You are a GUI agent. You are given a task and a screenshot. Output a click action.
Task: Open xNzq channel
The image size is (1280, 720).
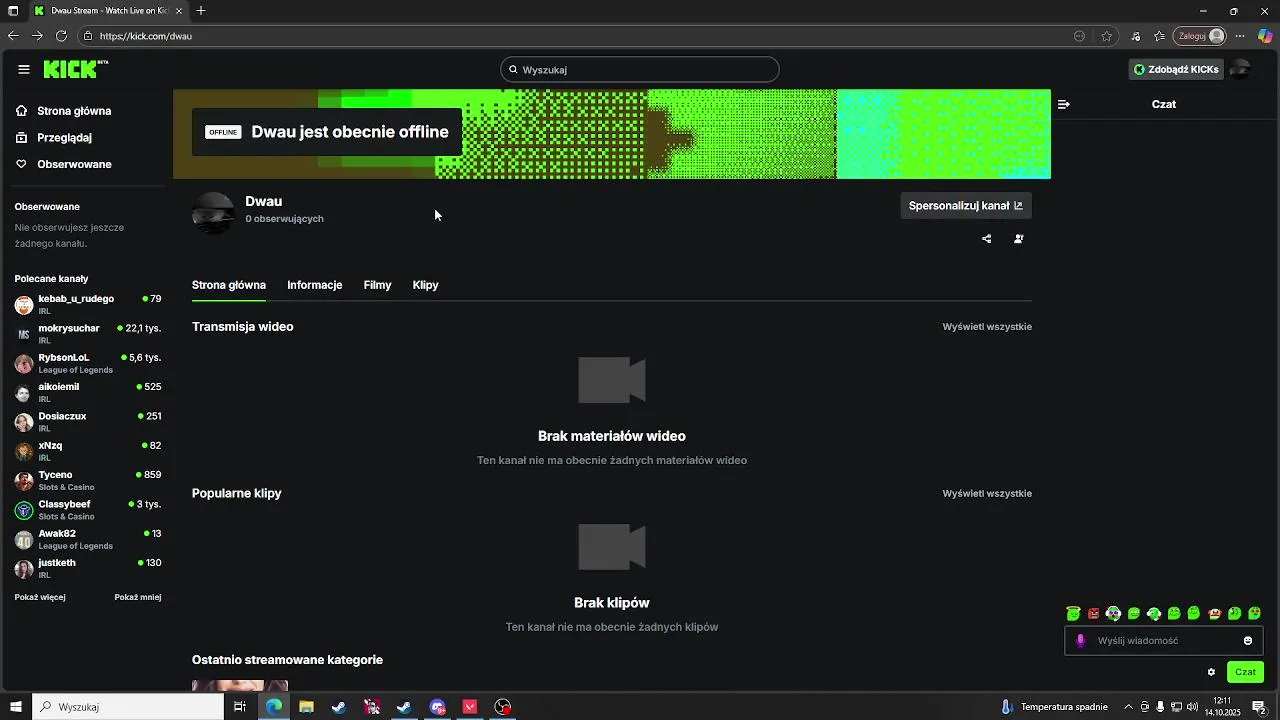click(88, 451)
